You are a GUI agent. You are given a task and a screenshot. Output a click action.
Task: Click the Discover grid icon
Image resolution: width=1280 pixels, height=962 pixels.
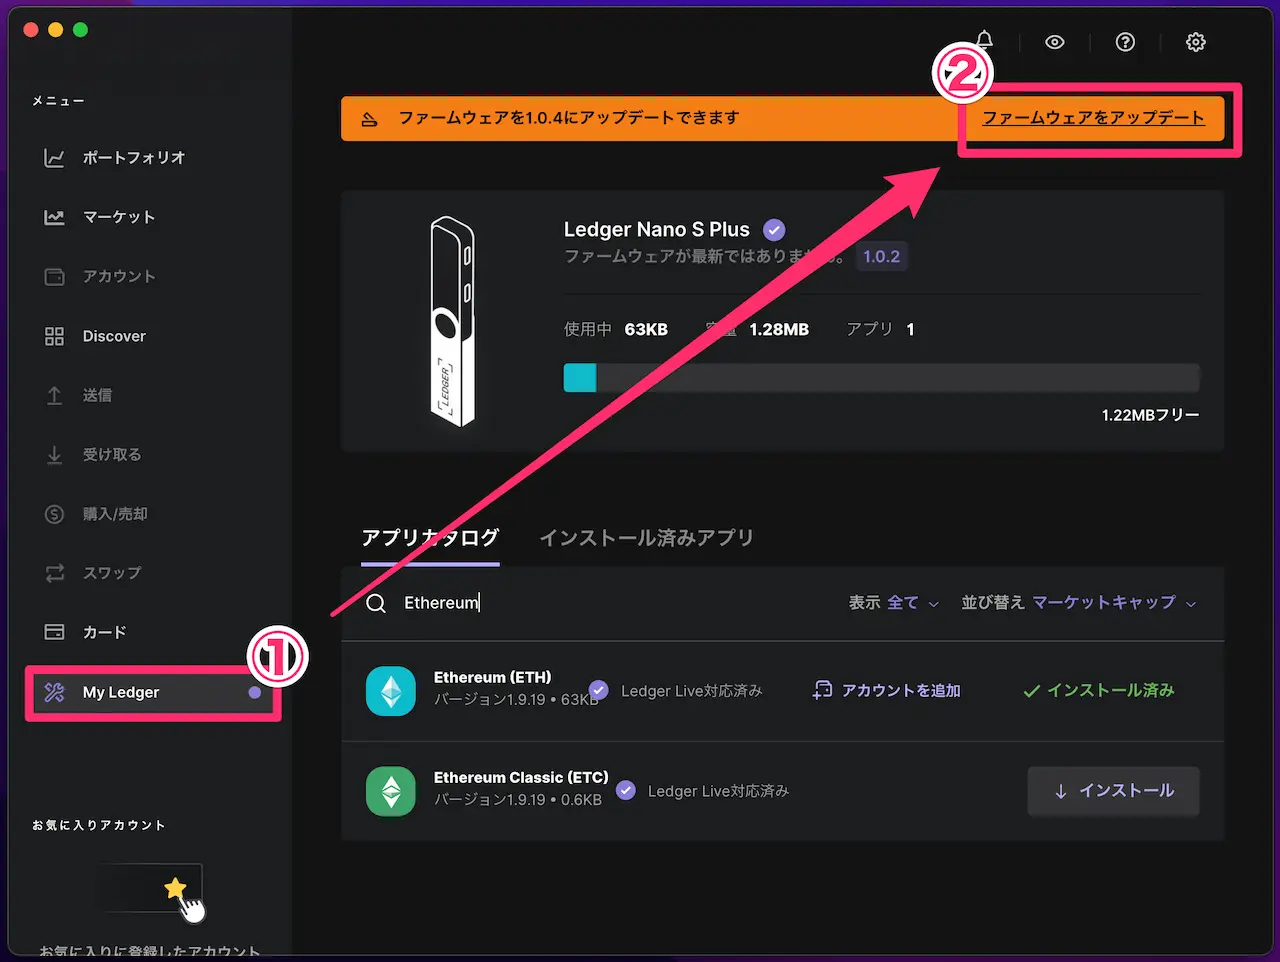click(54, 336)
